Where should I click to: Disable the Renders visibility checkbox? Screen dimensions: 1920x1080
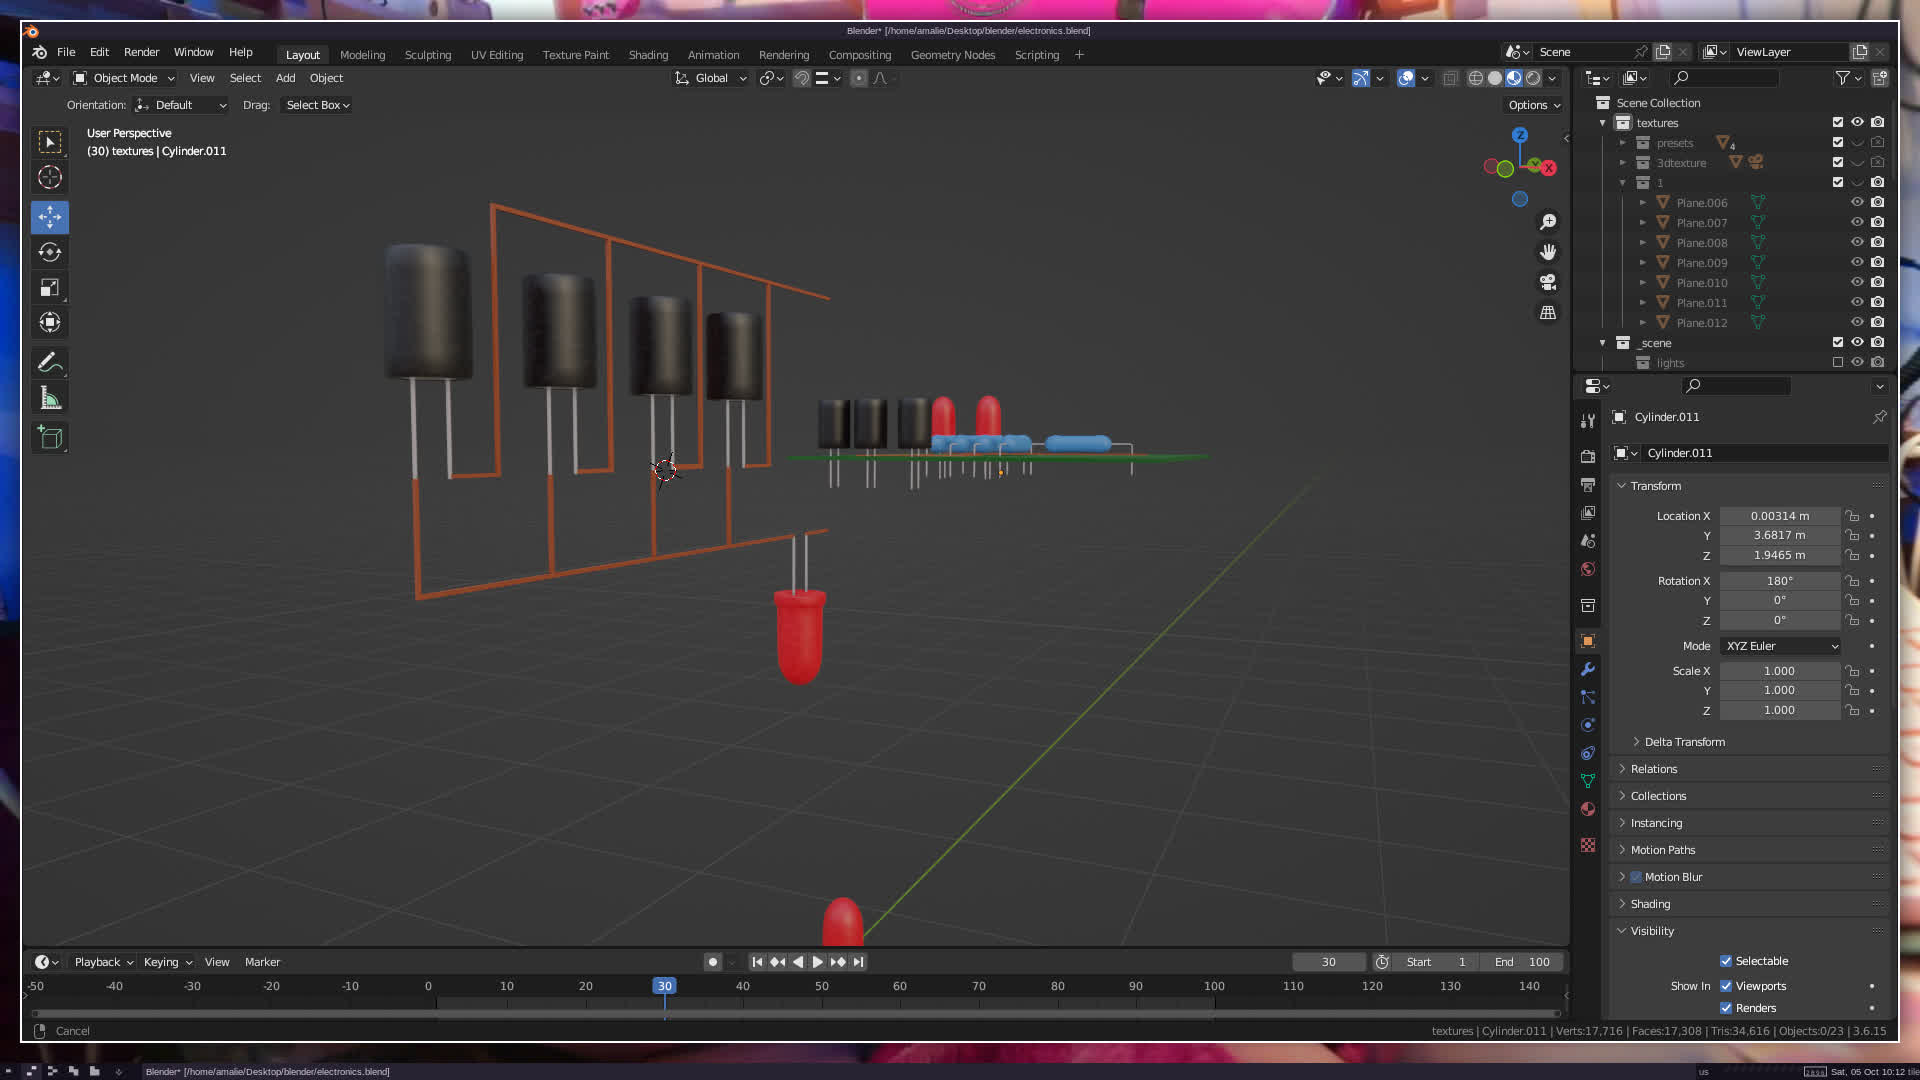point(1726,1008)
